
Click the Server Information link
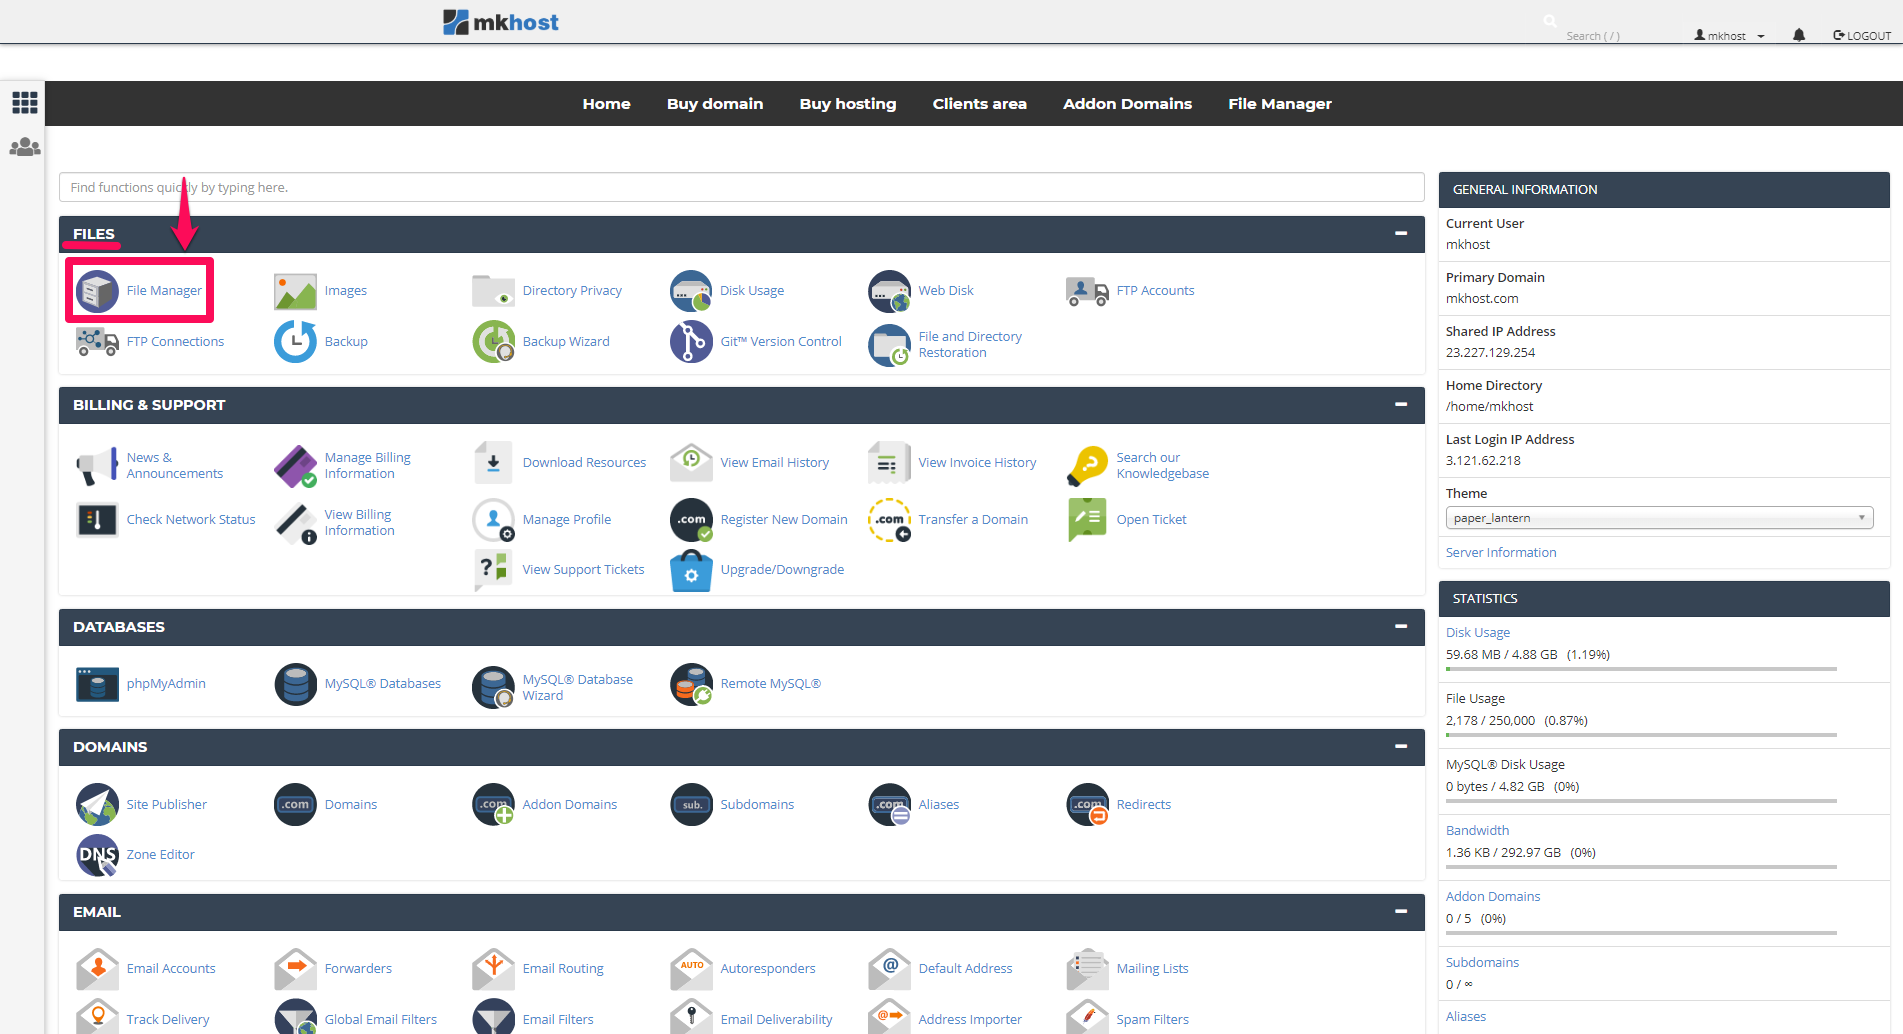[x=1500, y=553]
